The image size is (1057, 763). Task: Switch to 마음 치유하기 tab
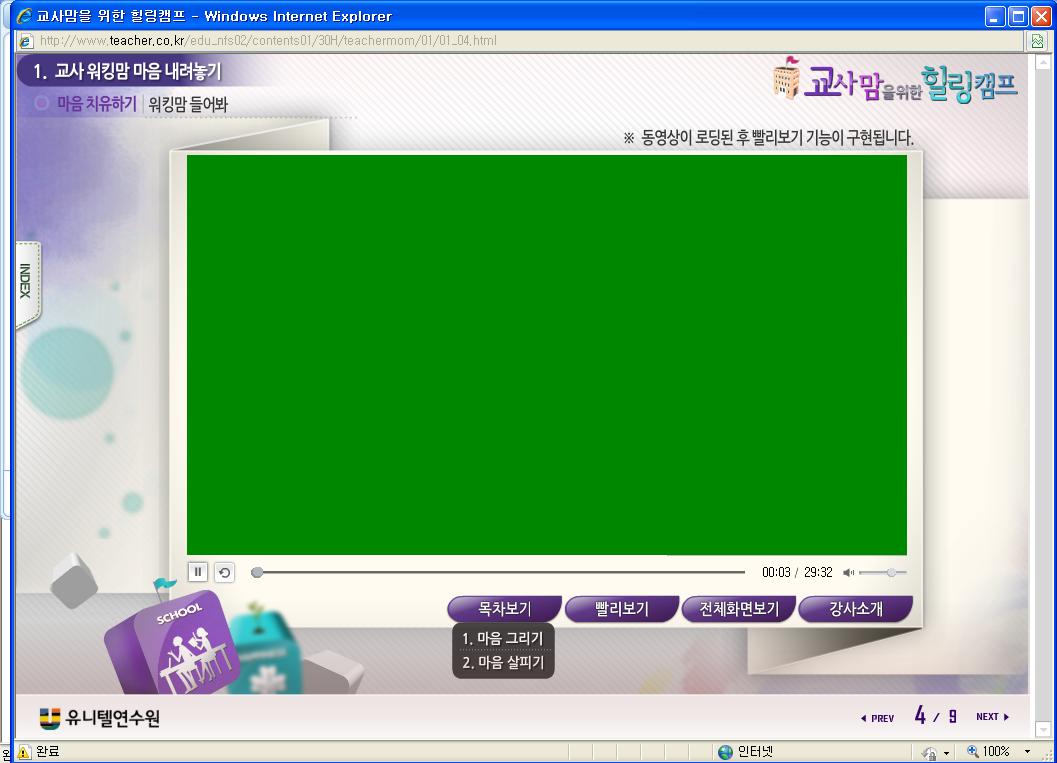96,103
